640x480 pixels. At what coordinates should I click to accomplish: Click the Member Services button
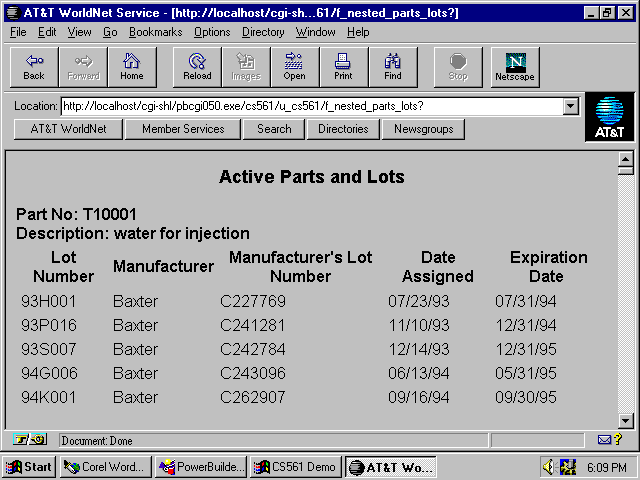point(183,129)
